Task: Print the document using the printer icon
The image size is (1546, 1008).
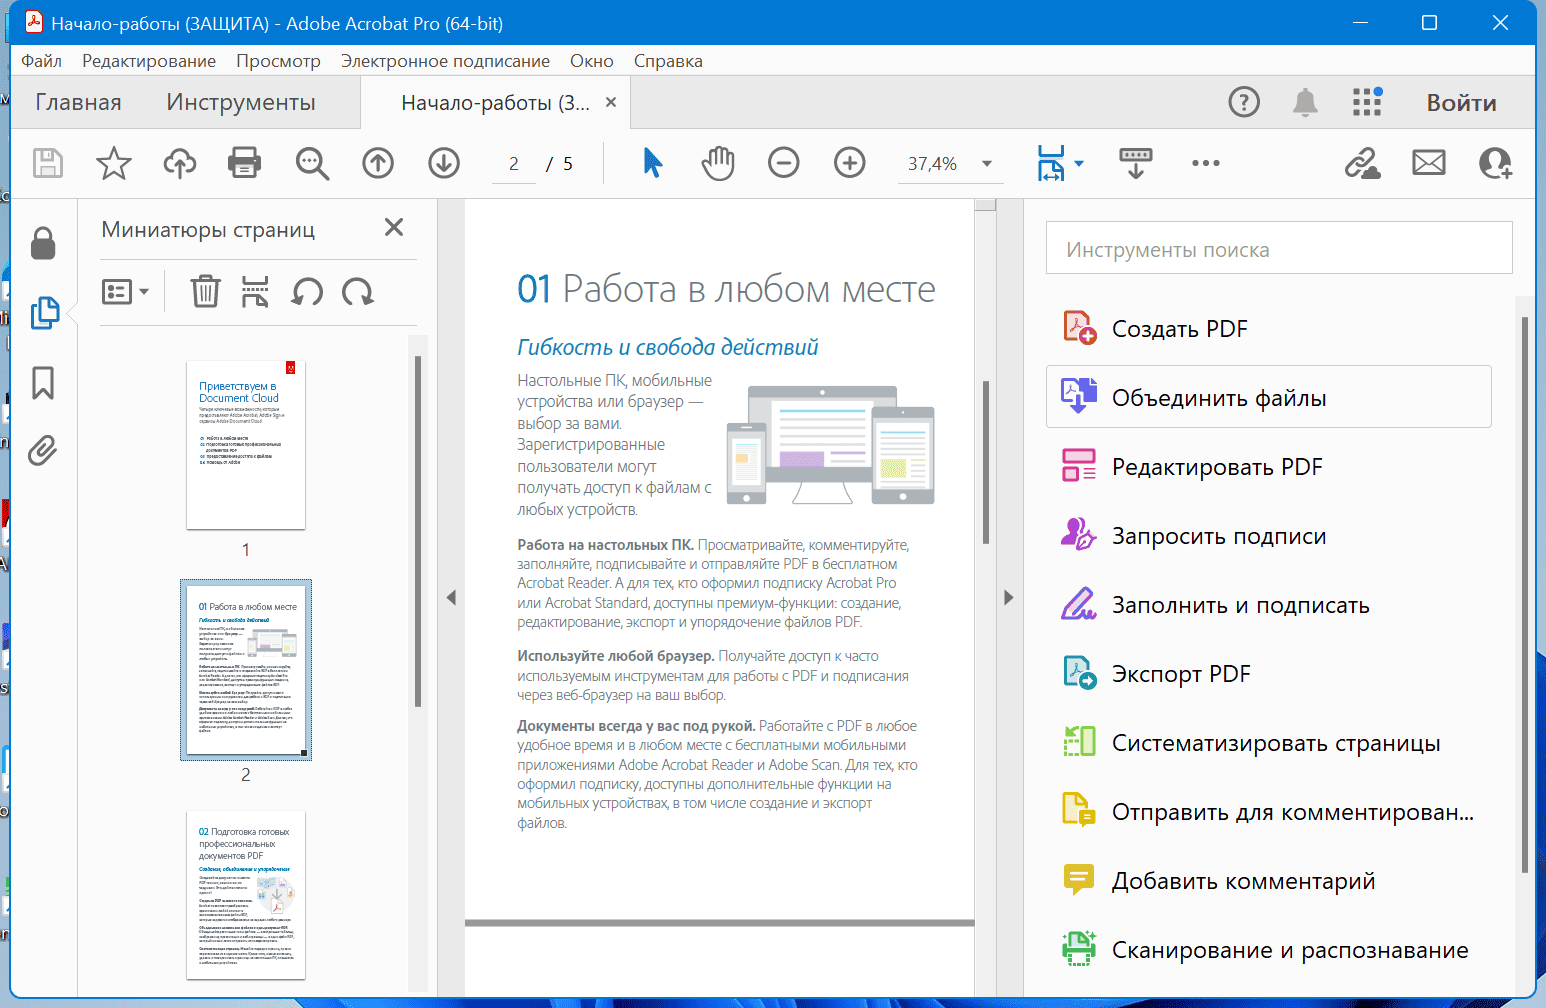Action: coord(244,163)
